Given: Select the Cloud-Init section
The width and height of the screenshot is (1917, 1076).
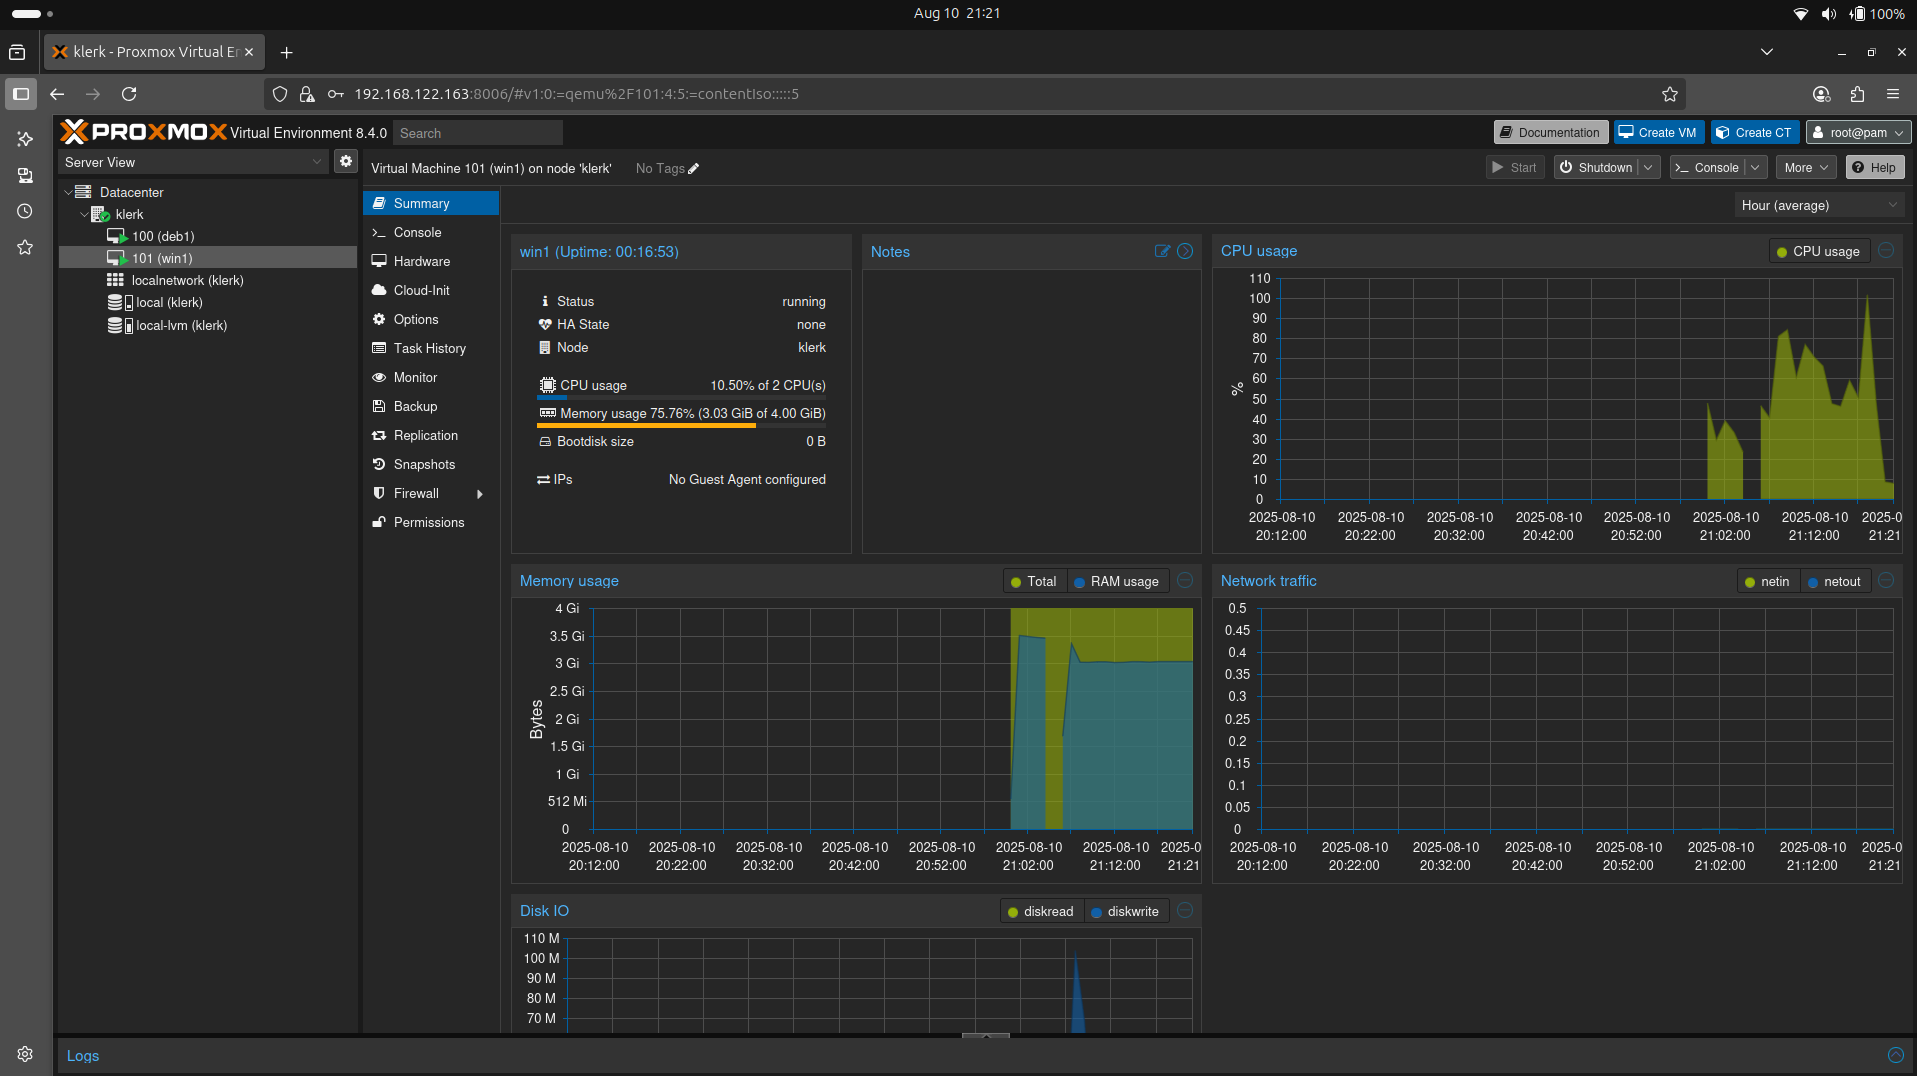Looking at the screenshot, I should pos(419,290).
